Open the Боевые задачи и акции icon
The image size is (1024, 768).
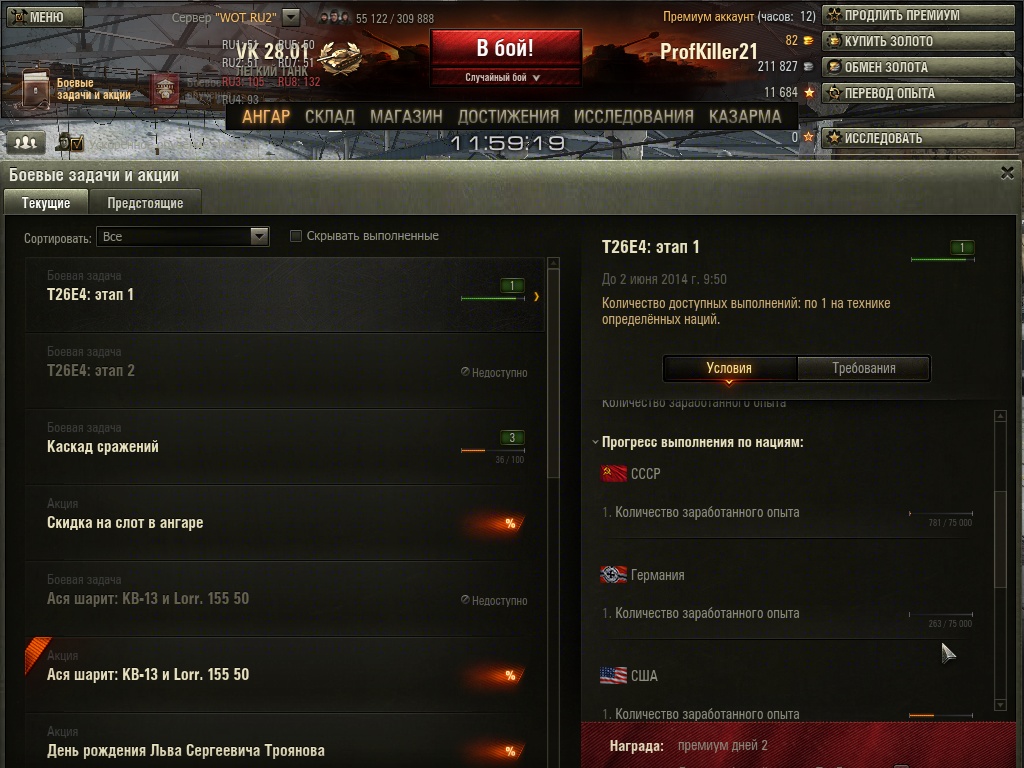coord(37,88)
